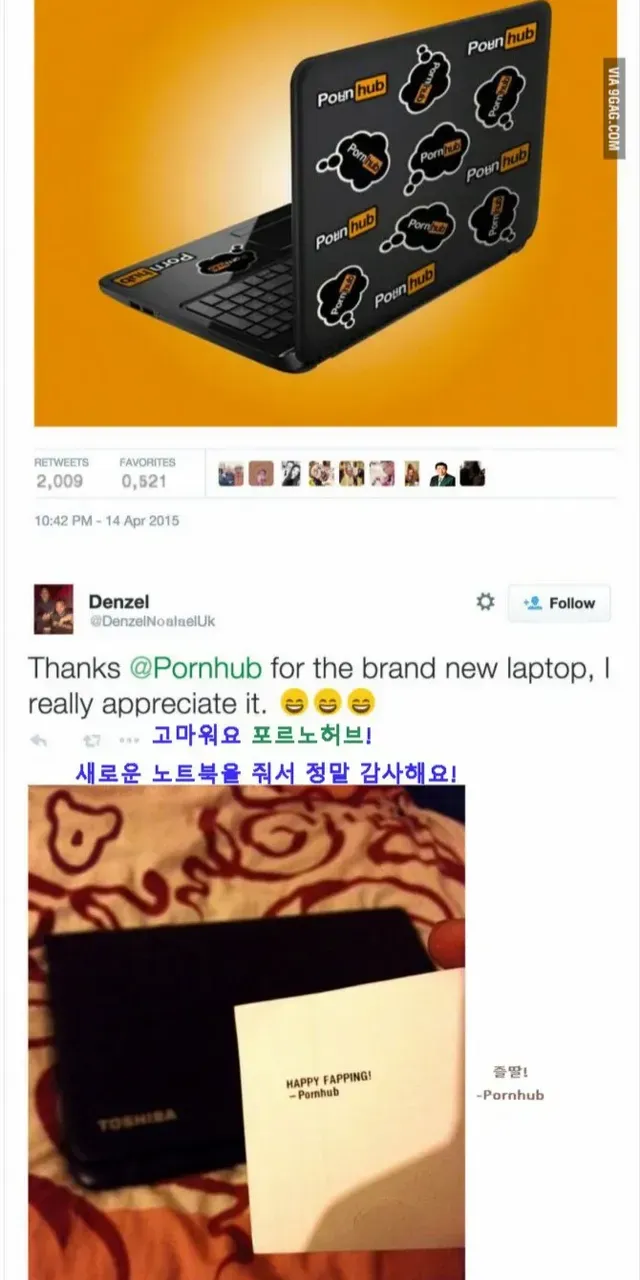Viewport: 640px width, 1280px height.
Task: Click Denzel's profile avatar picture
Action: pos(53,609)
